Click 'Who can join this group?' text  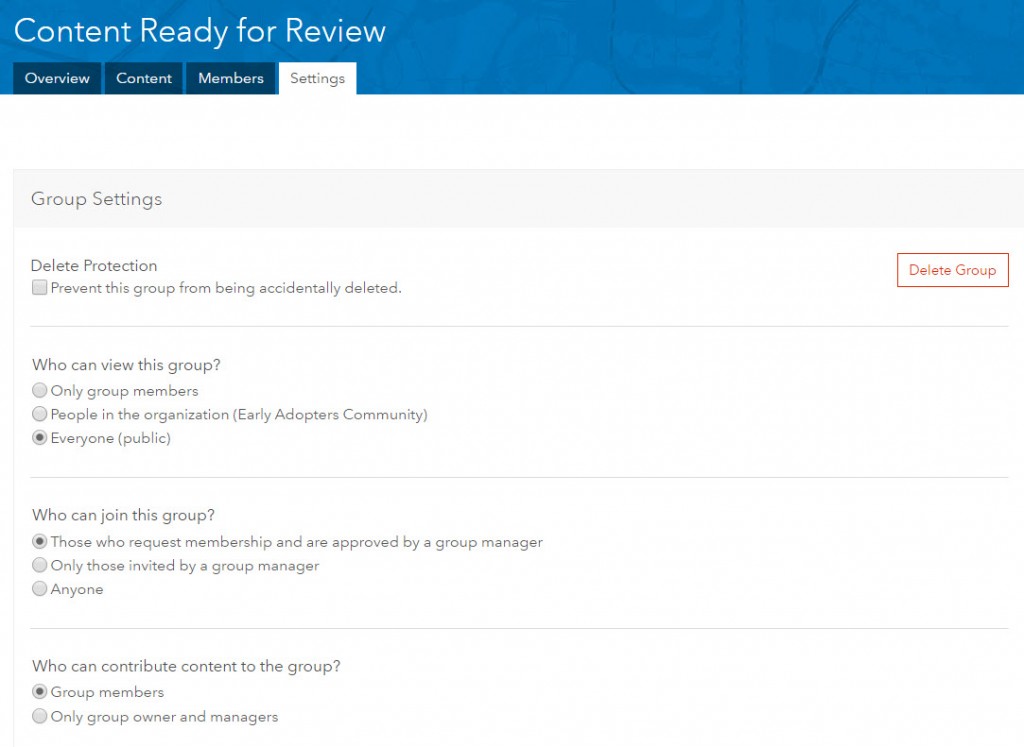pos(123,515)
